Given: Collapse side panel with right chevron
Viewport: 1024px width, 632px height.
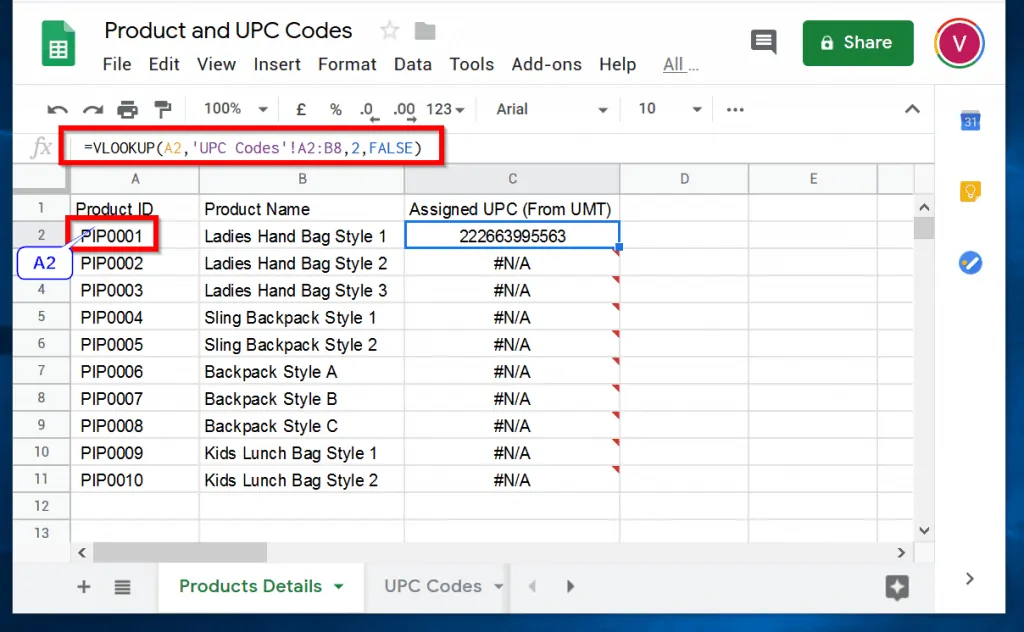Looking at the screenshot, I should click(x=970, y=578).
